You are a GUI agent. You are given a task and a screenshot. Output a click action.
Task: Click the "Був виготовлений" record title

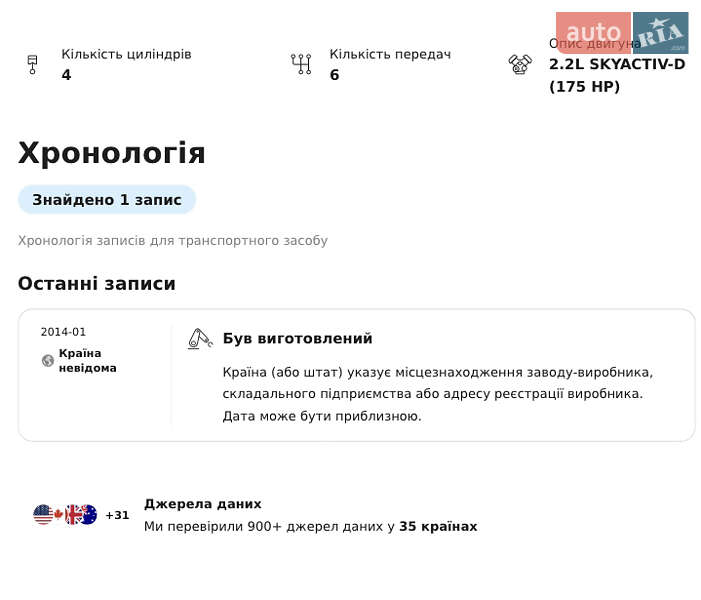point(297,339)
